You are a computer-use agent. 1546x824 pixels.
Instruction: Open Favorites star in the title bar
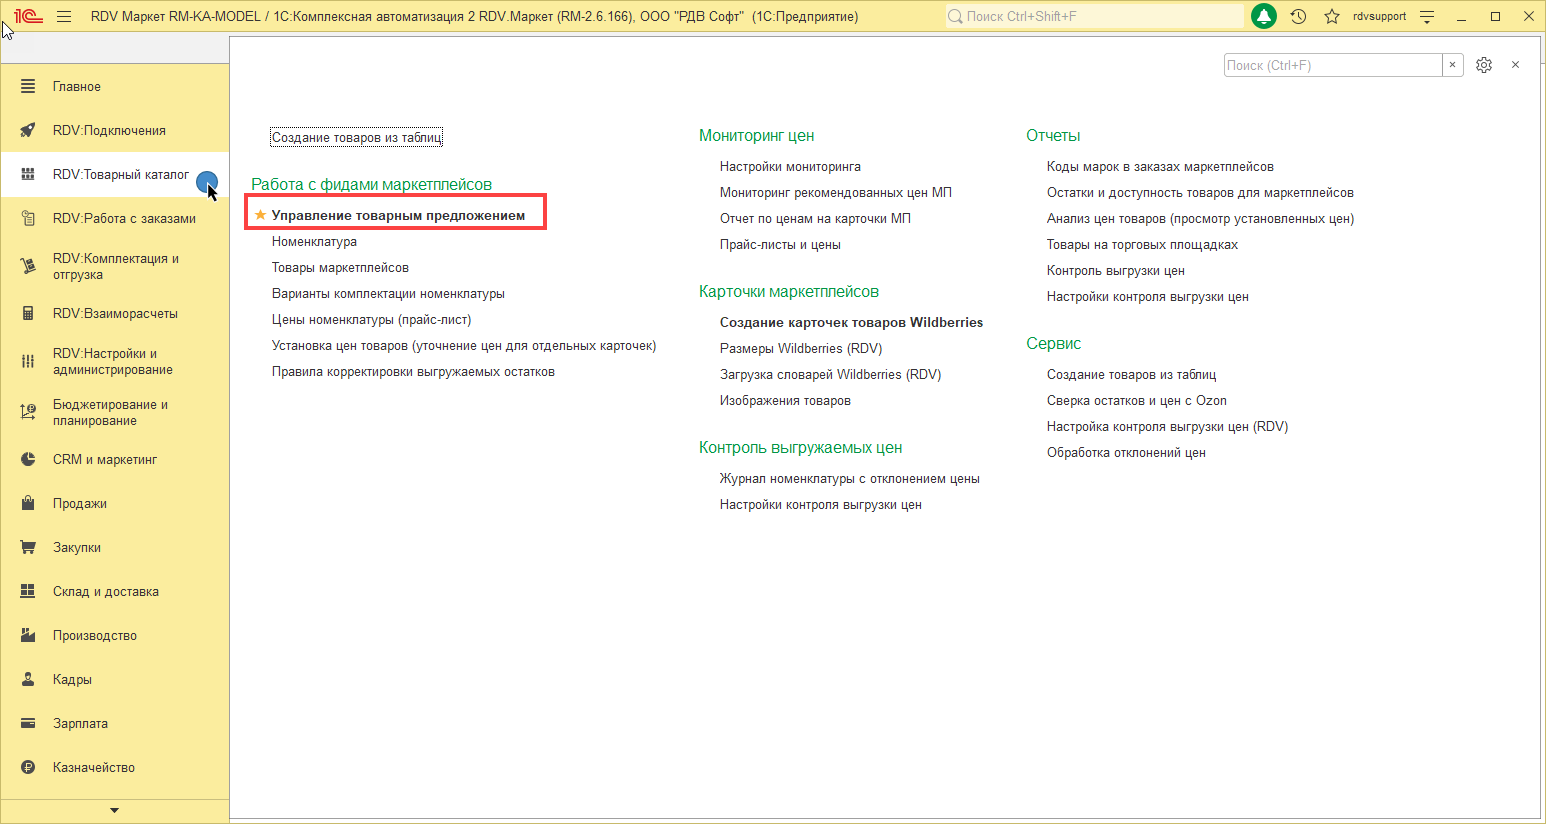(1332, 16)
